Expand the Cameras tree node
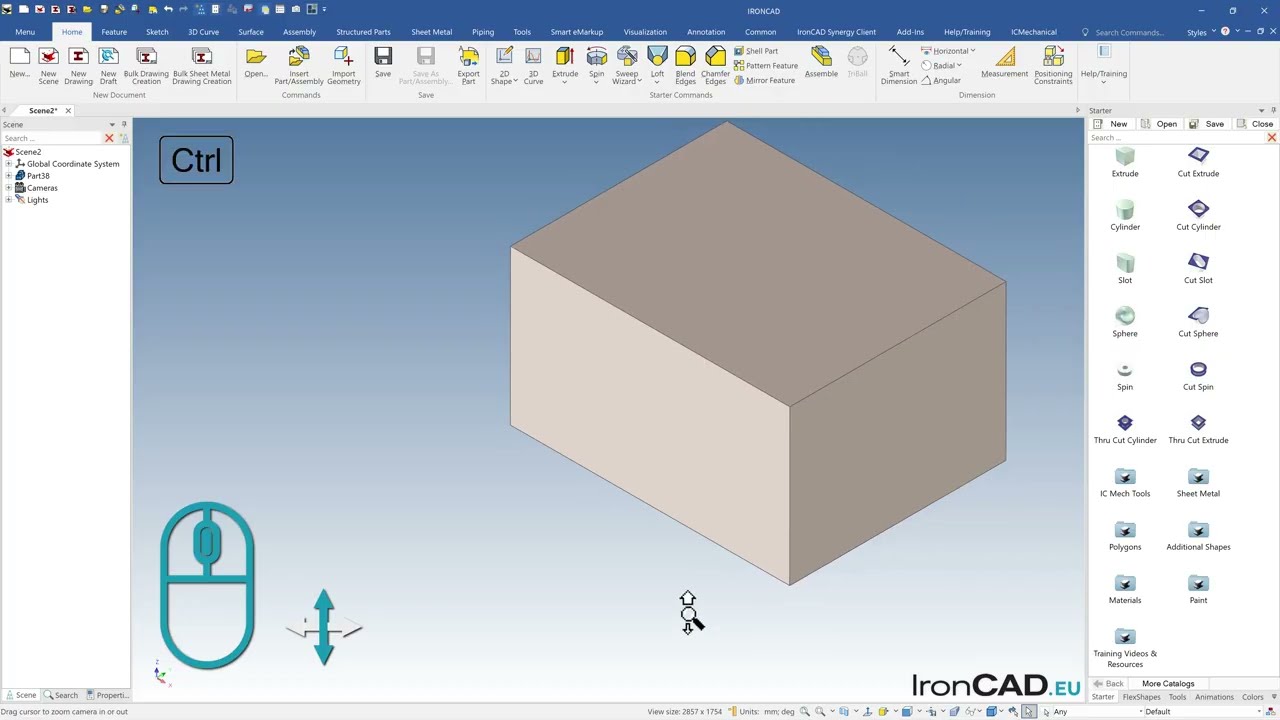The height and width of the screenshot is (720, 1280). 9,188
